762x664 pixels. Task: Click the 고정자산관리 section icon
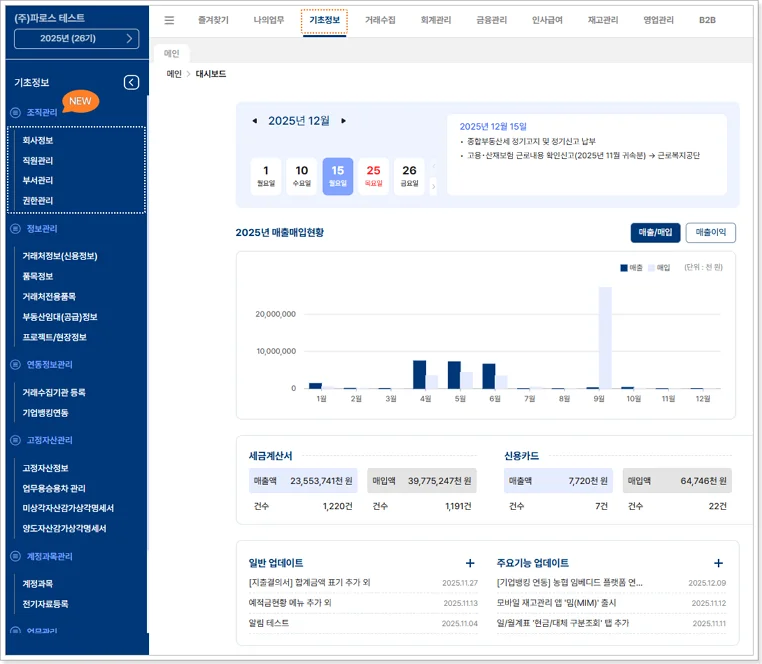click(x=15, y=440)
